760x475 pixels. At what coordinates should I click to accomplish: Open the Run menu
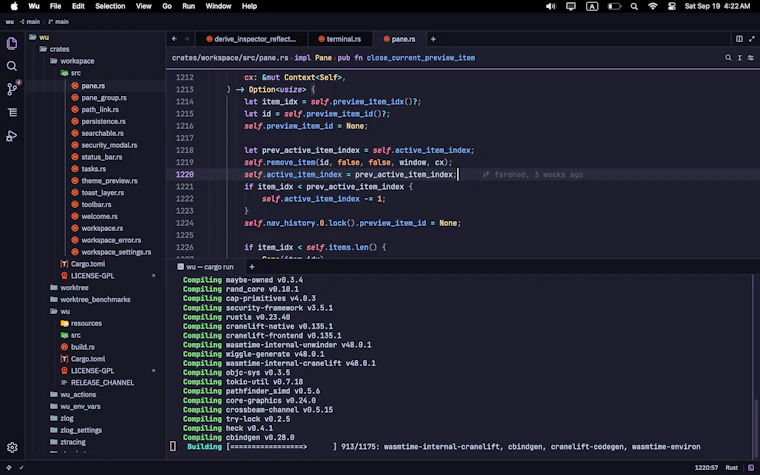(189, 6)
